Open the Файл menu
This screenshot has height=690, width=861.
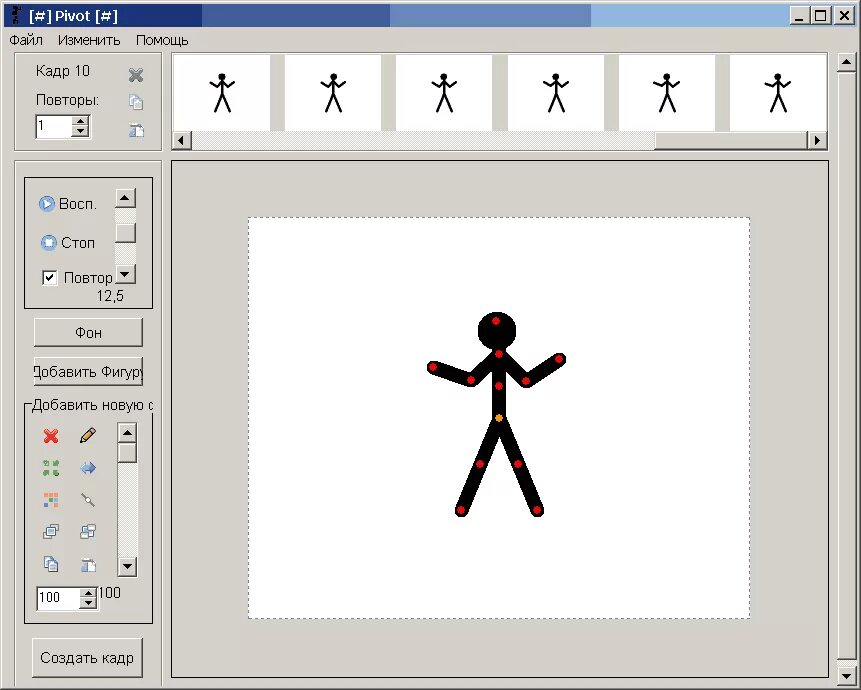coord(26,40)
